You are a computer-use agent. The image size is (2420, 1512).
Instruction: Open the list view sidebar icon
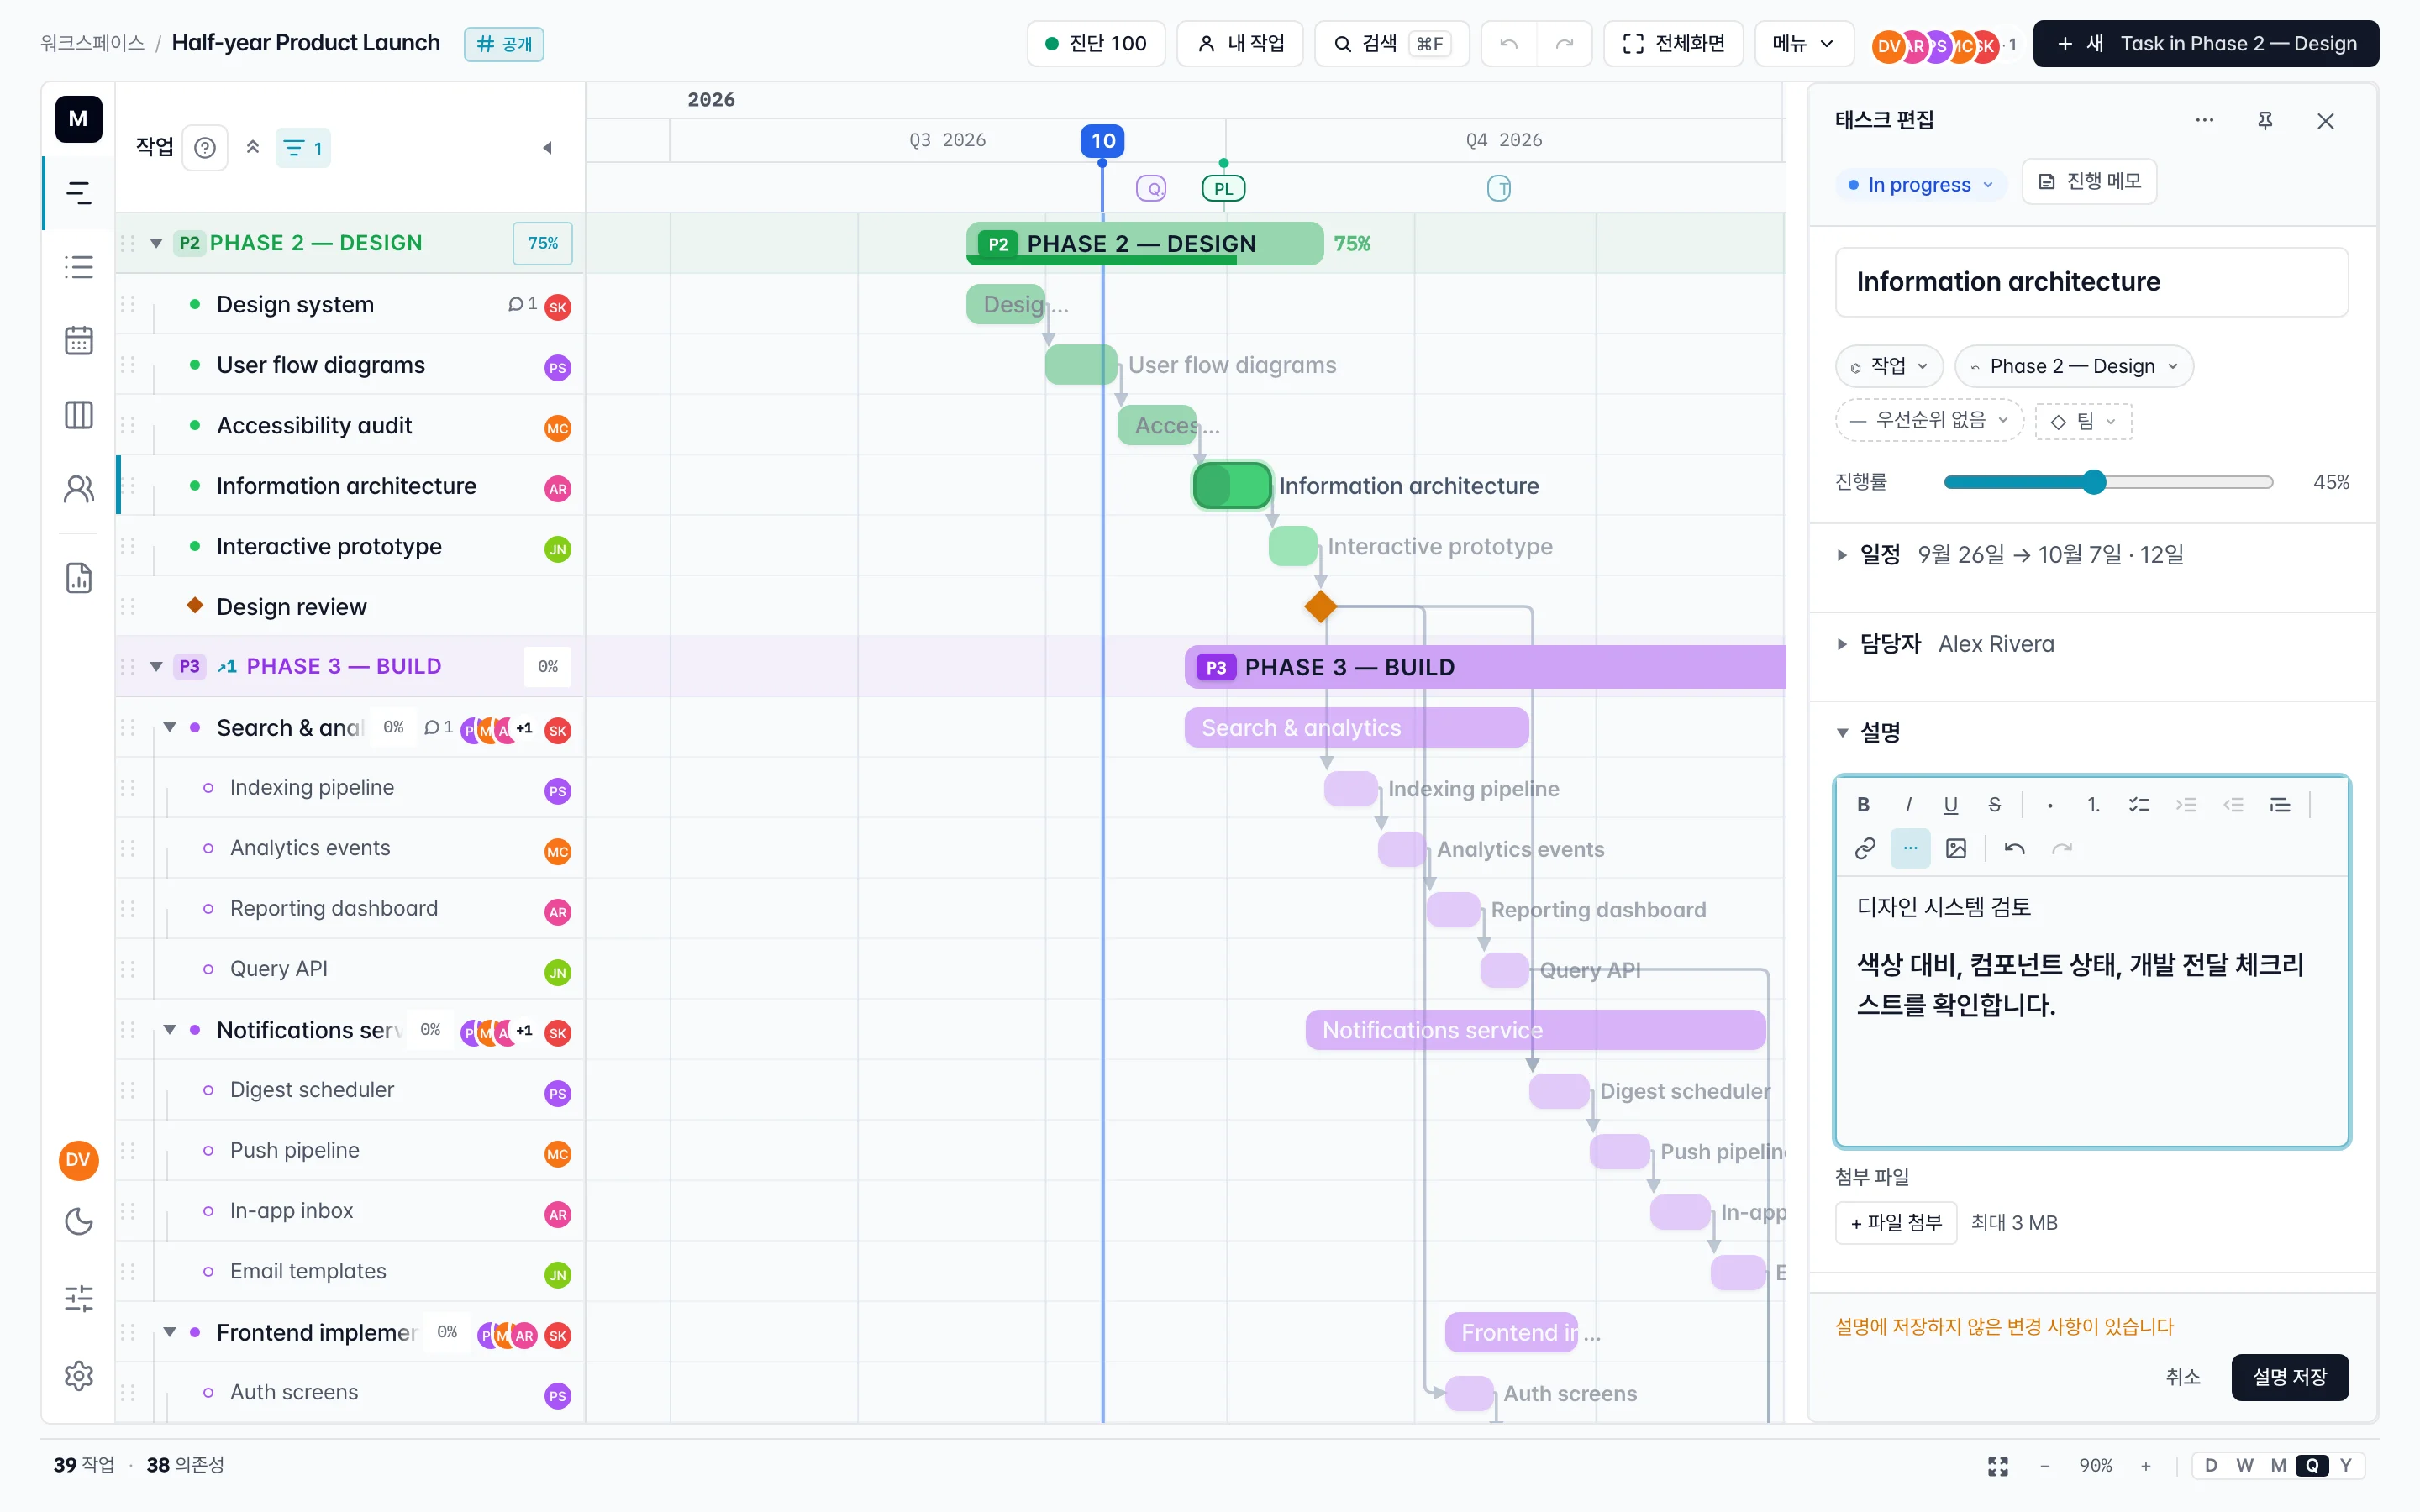79,267
